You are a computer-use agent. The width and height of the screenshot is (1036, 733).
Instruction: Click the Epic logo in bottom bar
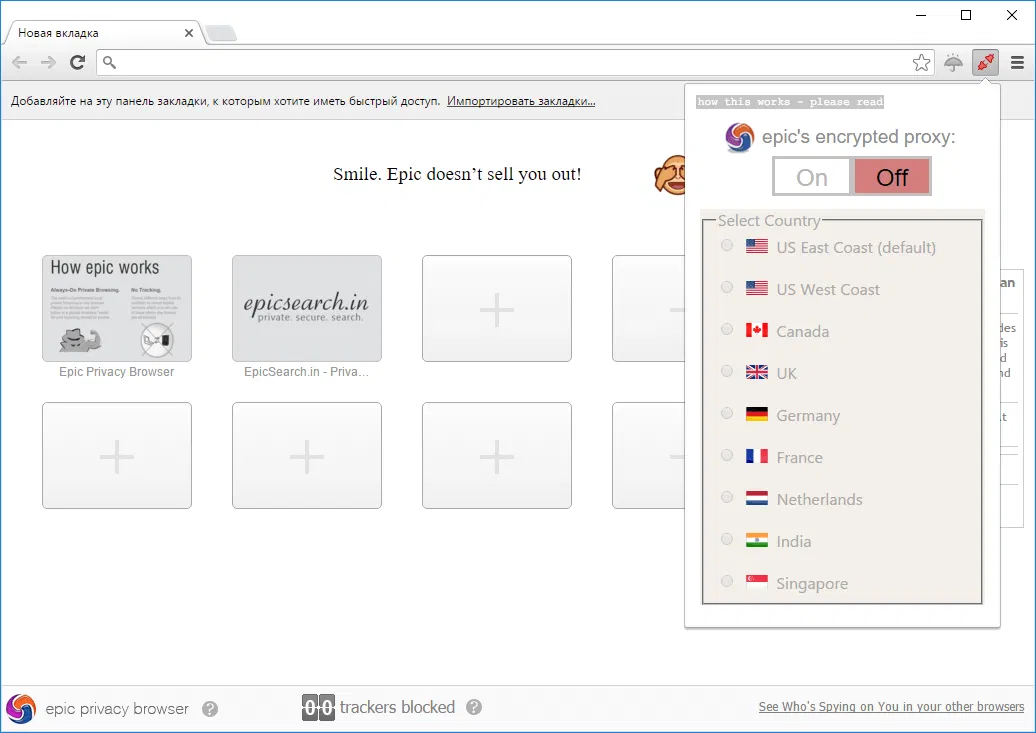(20, 709)
